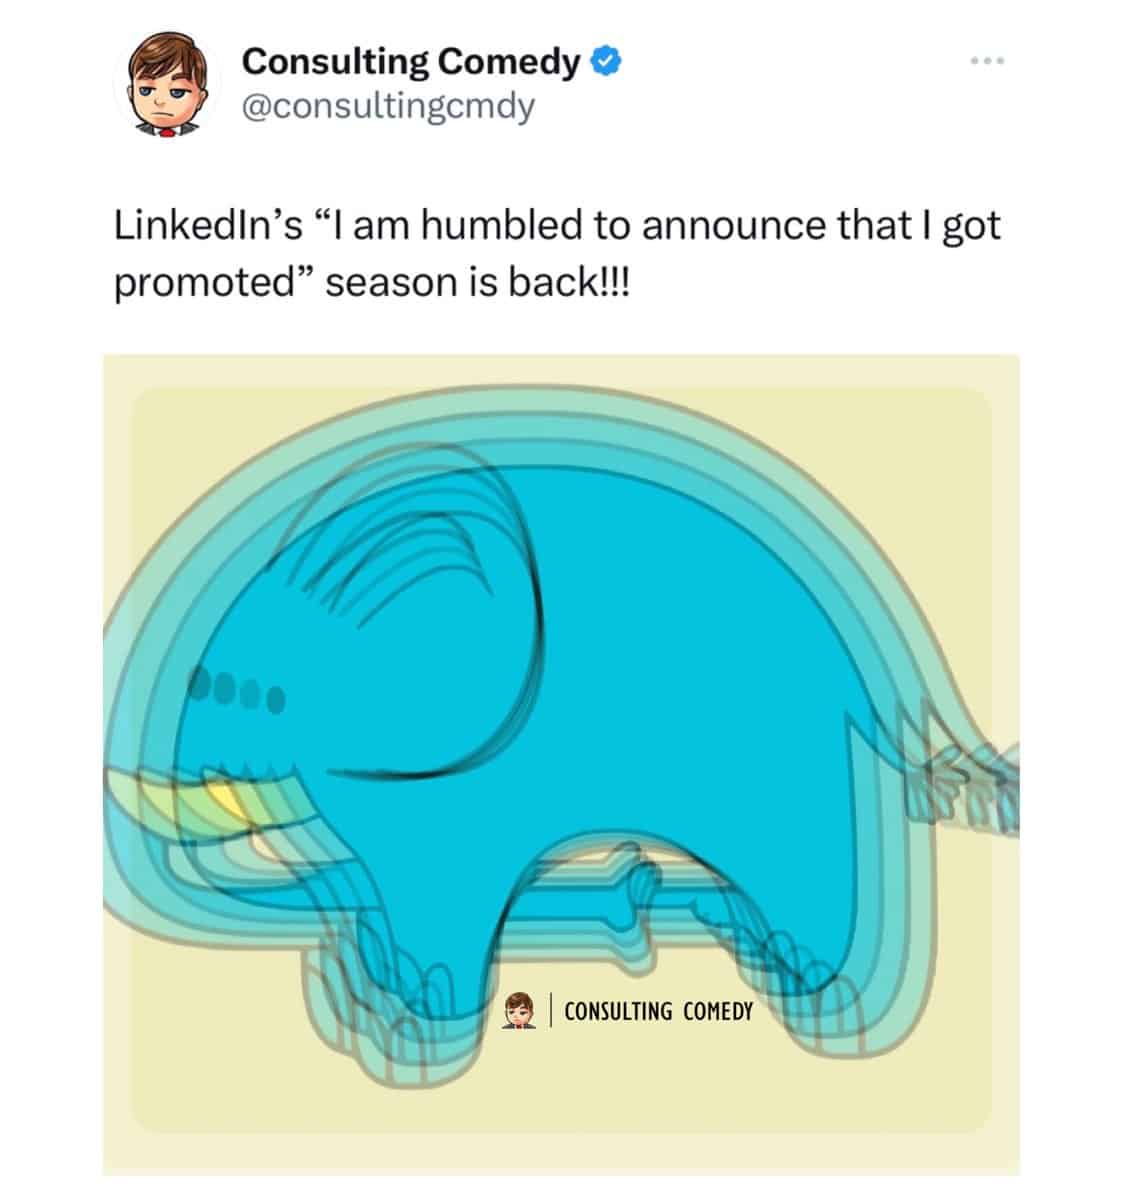Open the Consulting Comedy display name link

pyautogui.click(x=411, y=63)
